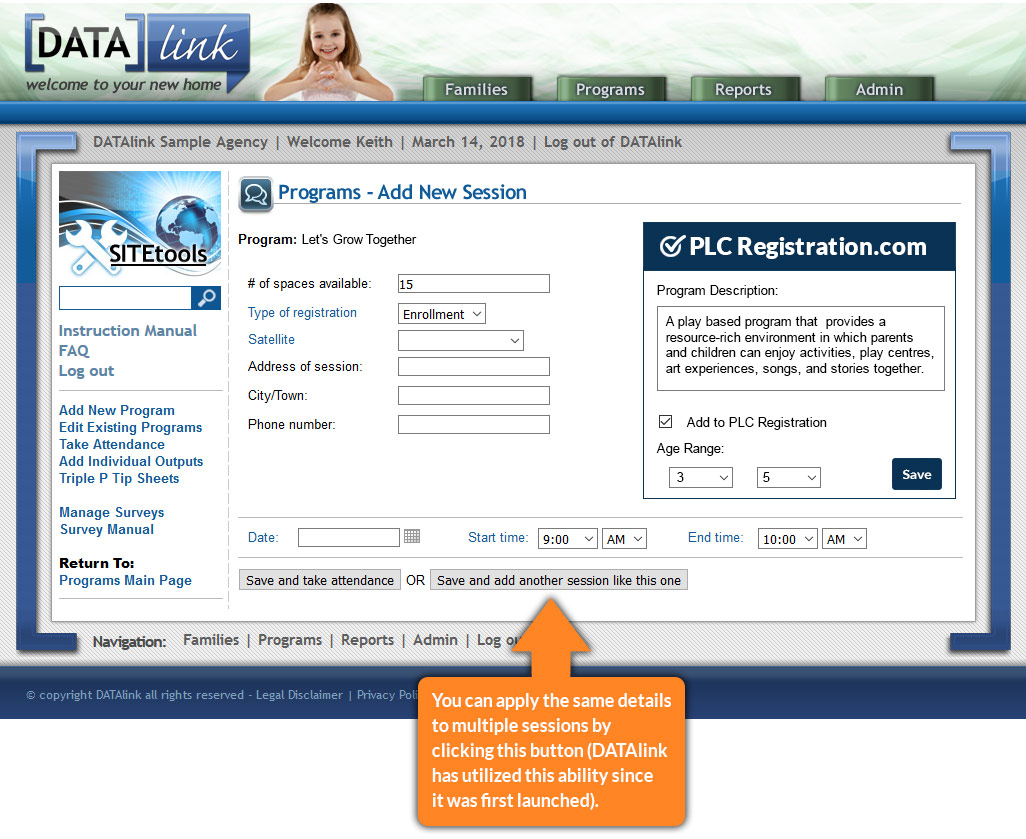Select minimum age range dropdown
The image size is (1026, 839).
700,478
